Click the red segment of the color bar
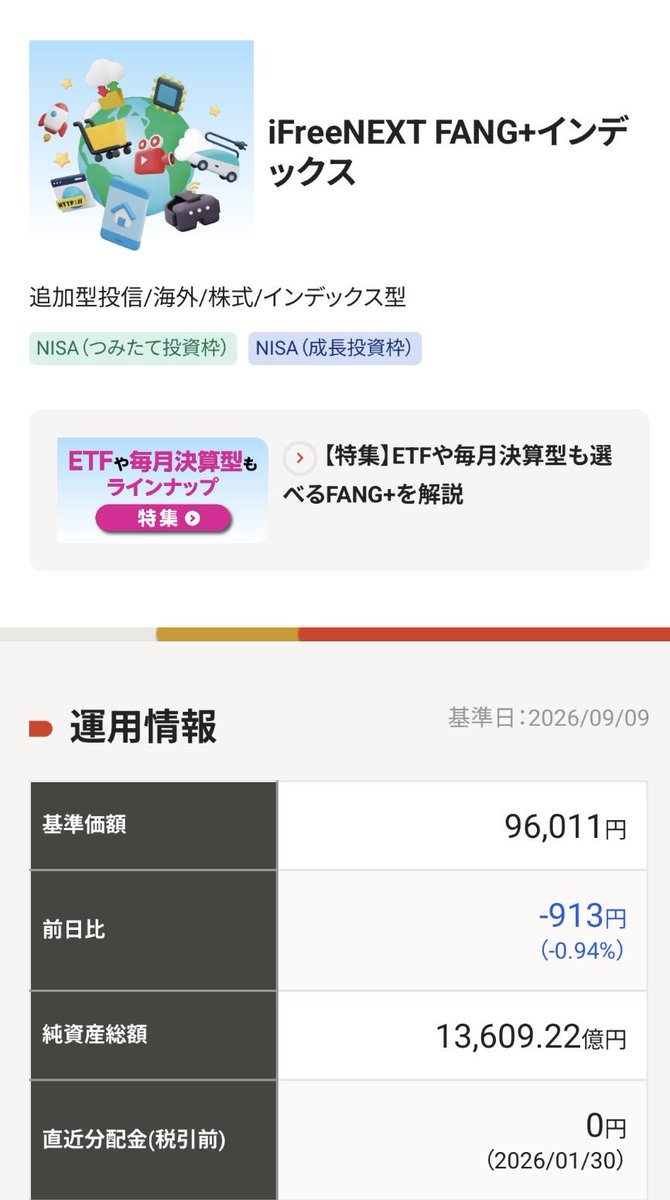 (x=484, y=634)
